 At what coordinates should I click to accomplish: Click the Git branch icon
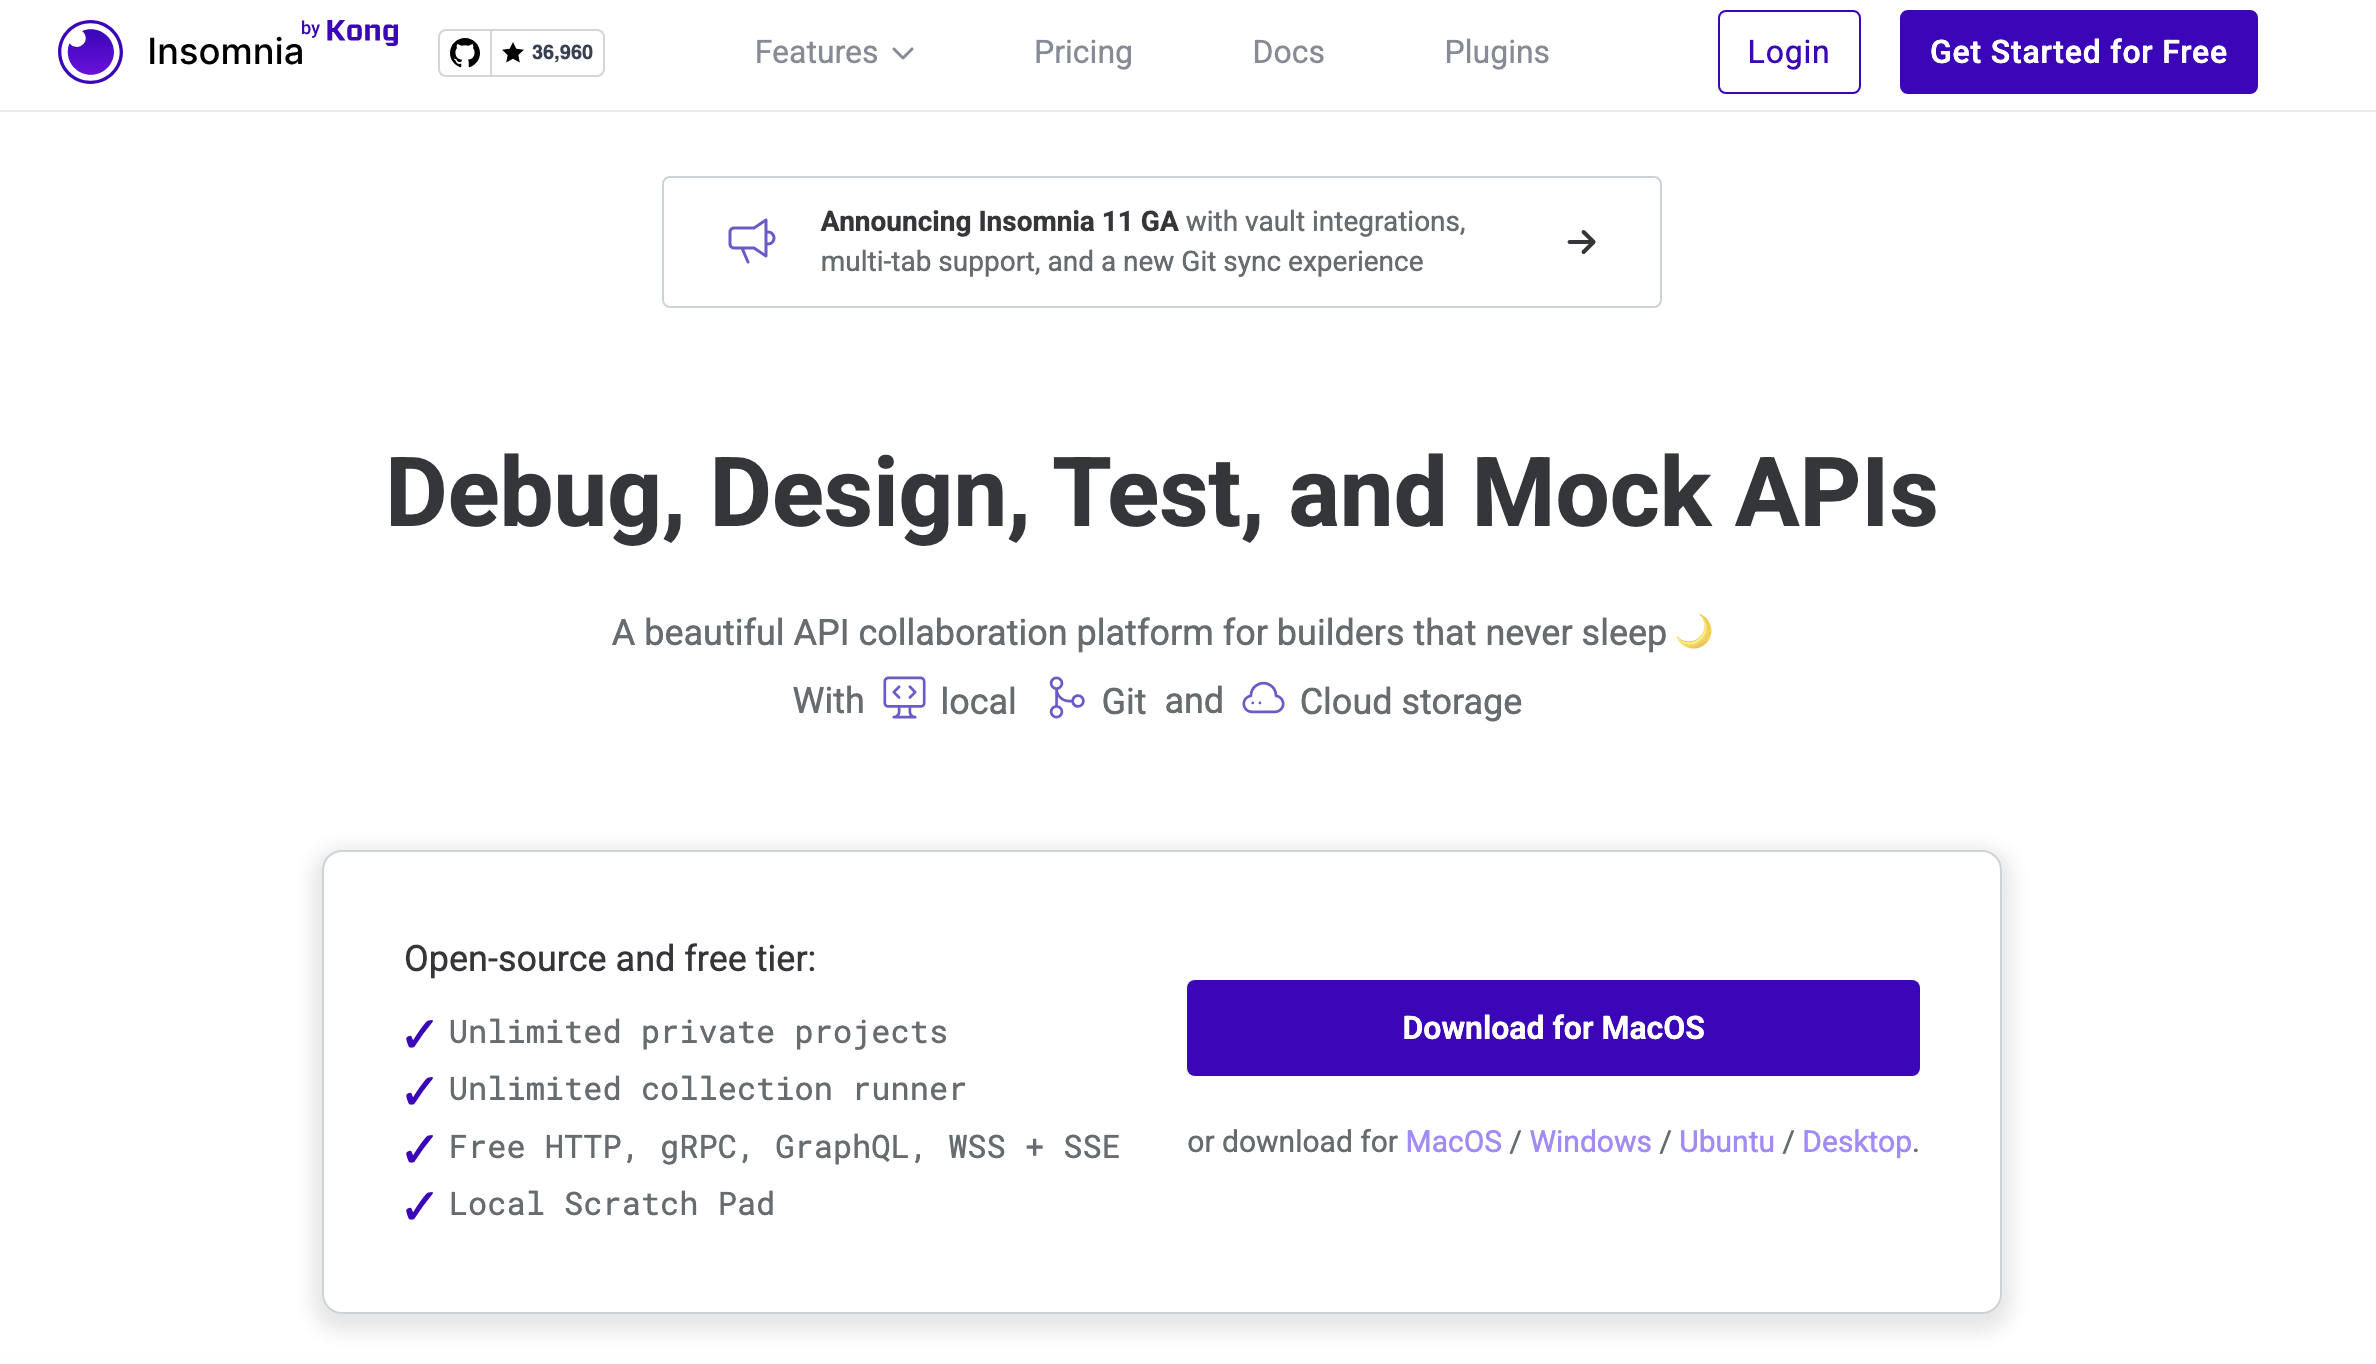1066,698
